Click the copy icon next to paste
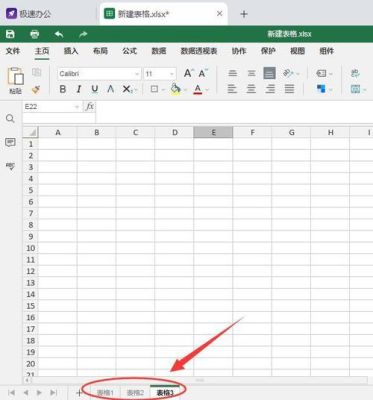 [x=36, y=73]
